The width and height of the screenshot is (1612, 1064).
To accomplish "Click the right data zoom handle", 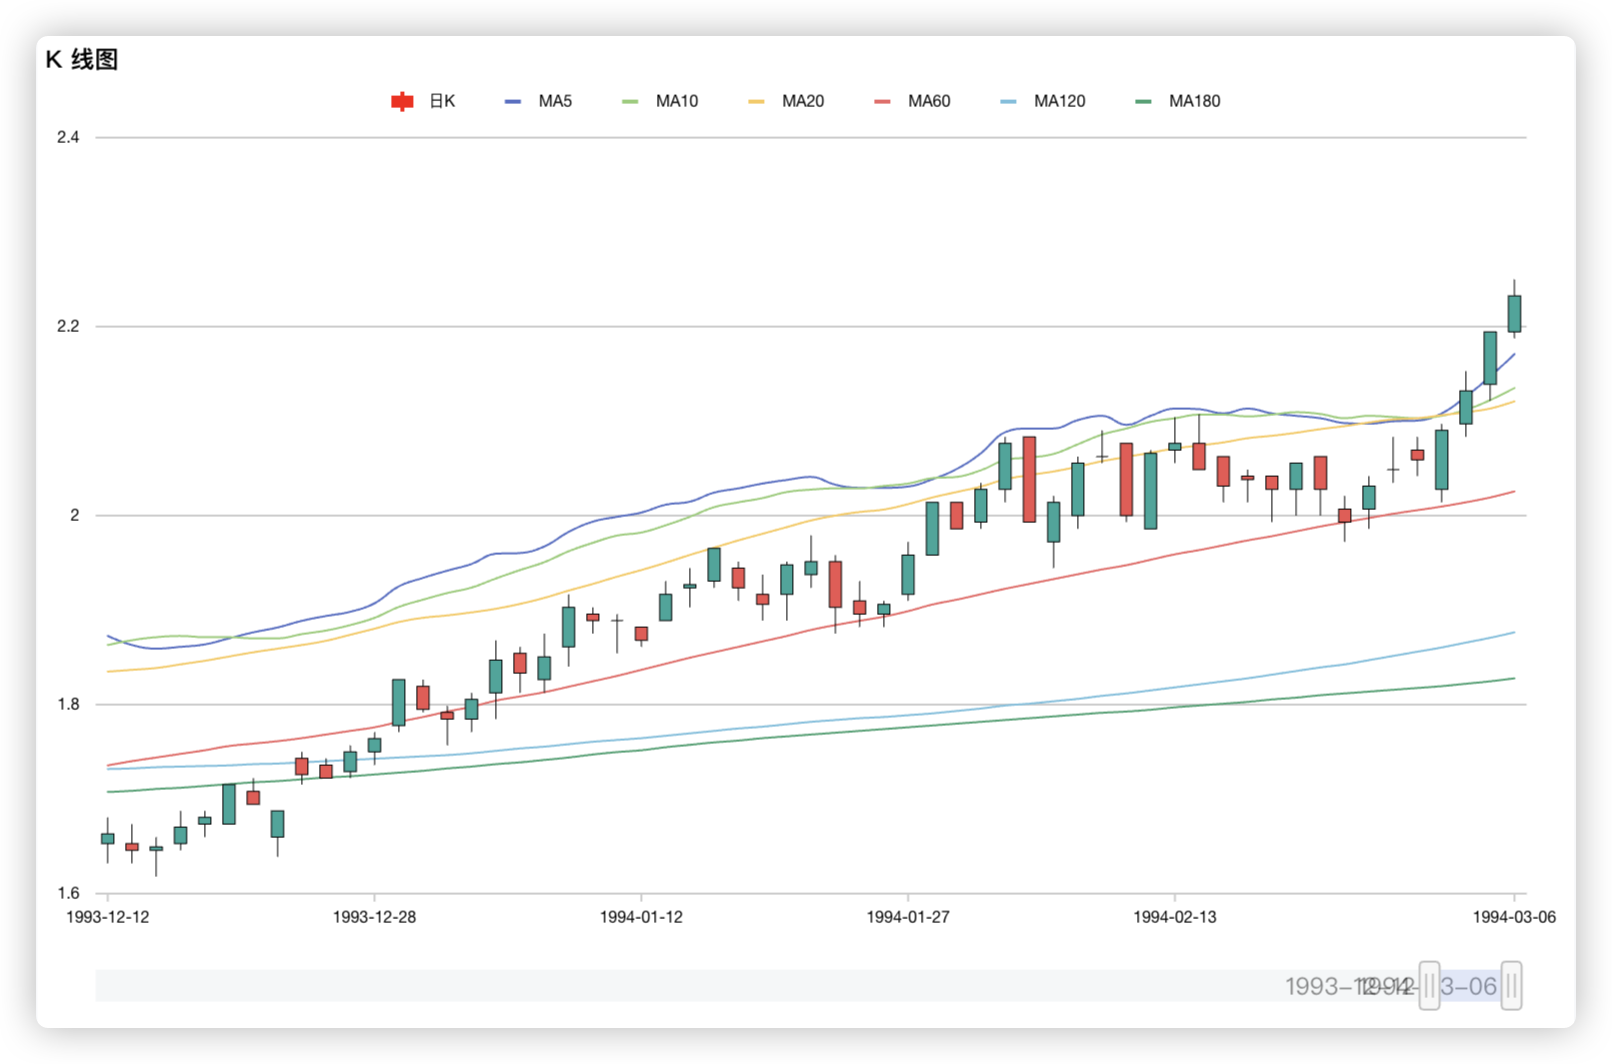I will [1511, 986].
